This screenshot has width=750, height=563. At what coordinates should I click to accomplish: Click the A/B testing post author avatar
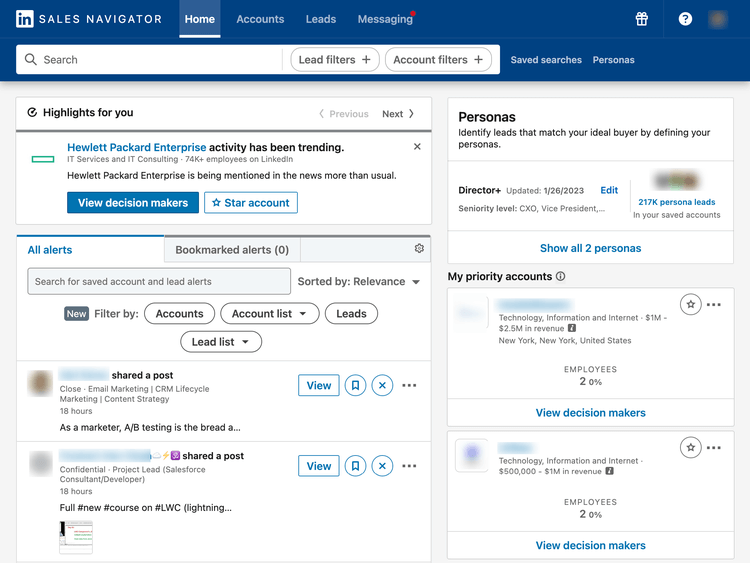point(40,383)
